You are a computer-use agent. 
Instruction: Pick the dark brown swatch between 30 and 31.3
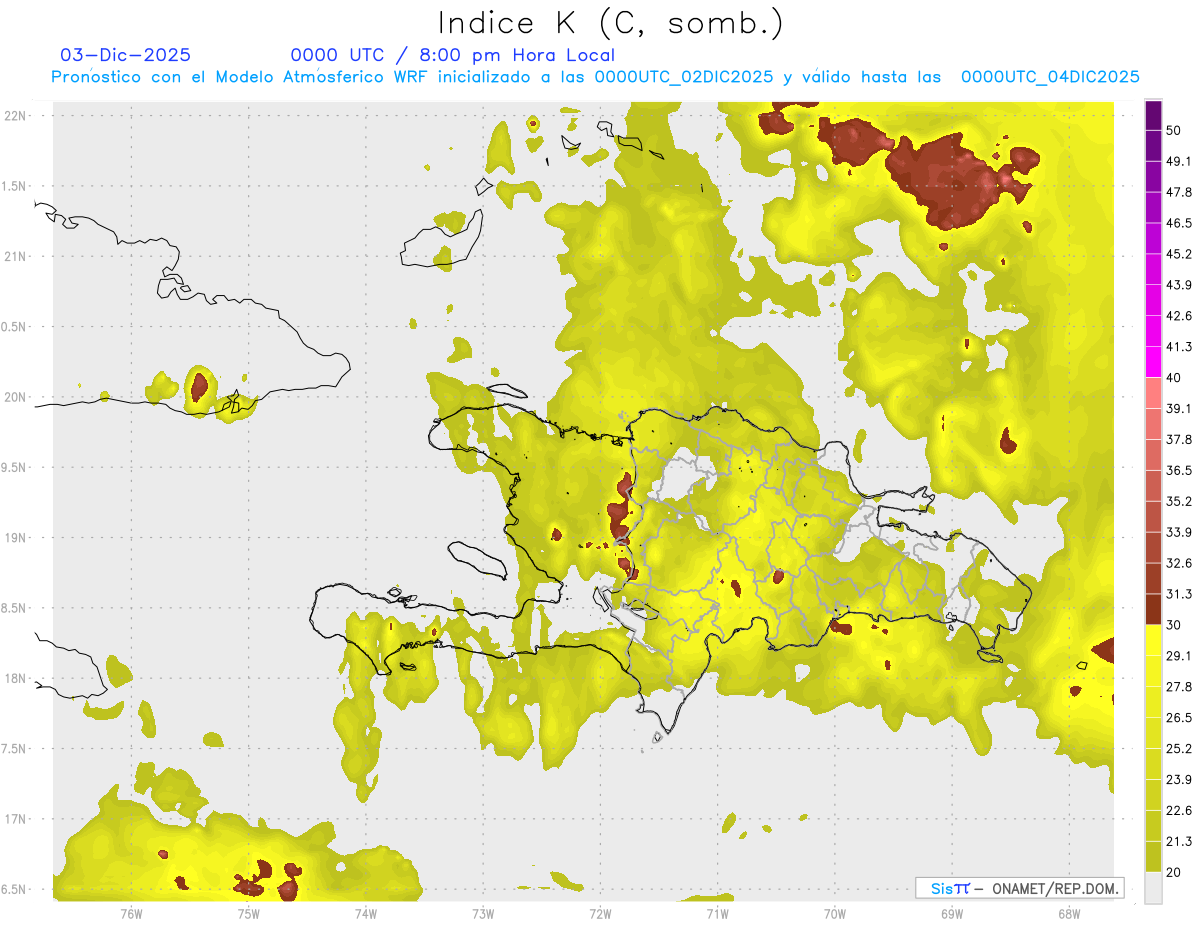pyautogui.click(x=1153, y=610)
